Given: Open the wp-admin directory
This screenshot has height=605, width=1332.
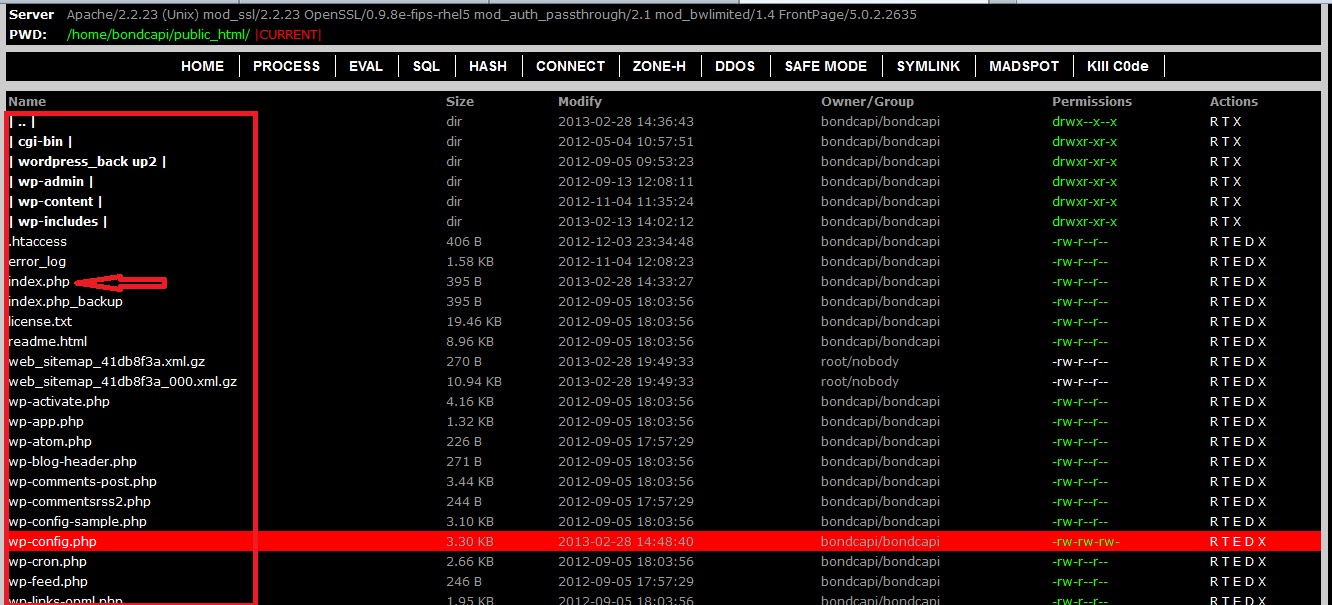Looking at the screenshot, I should click(51, 181).
